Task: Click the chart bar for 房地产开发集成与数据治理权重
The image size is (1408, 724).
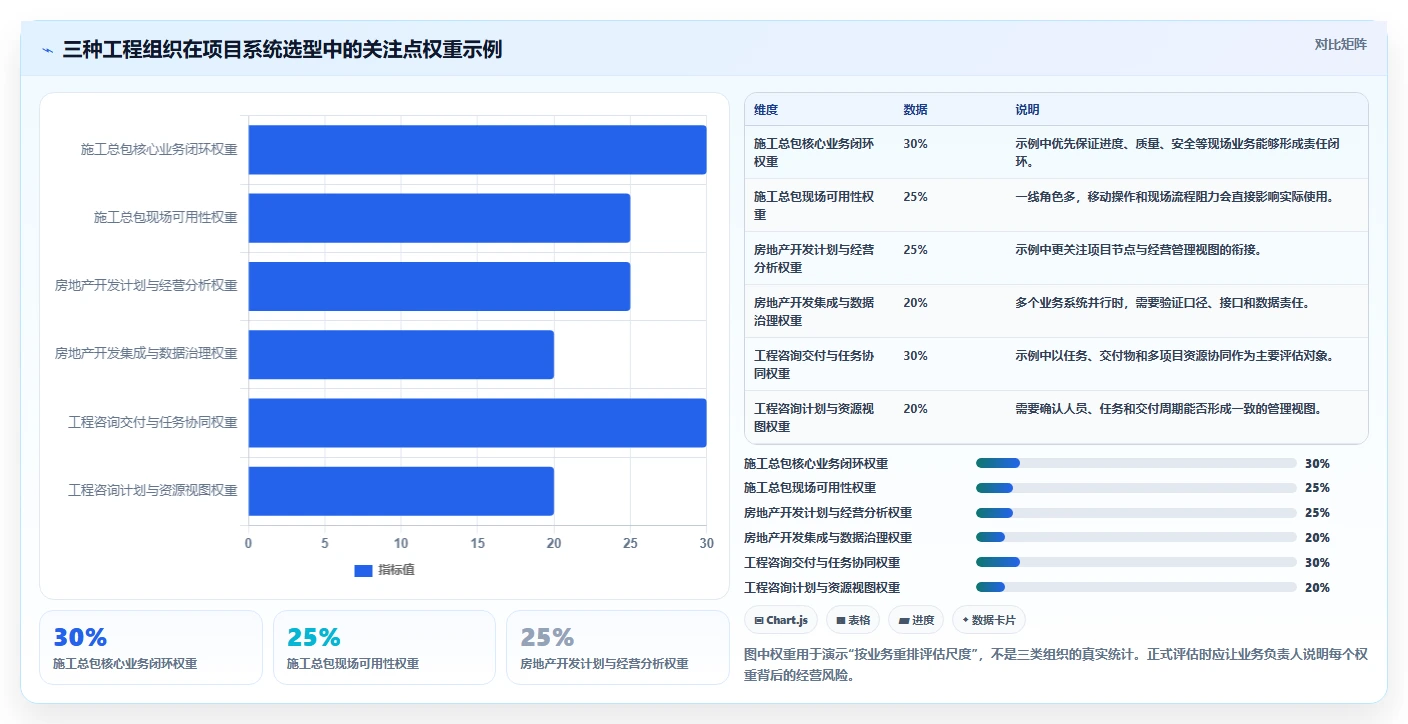Action: (x=401, y=354)
